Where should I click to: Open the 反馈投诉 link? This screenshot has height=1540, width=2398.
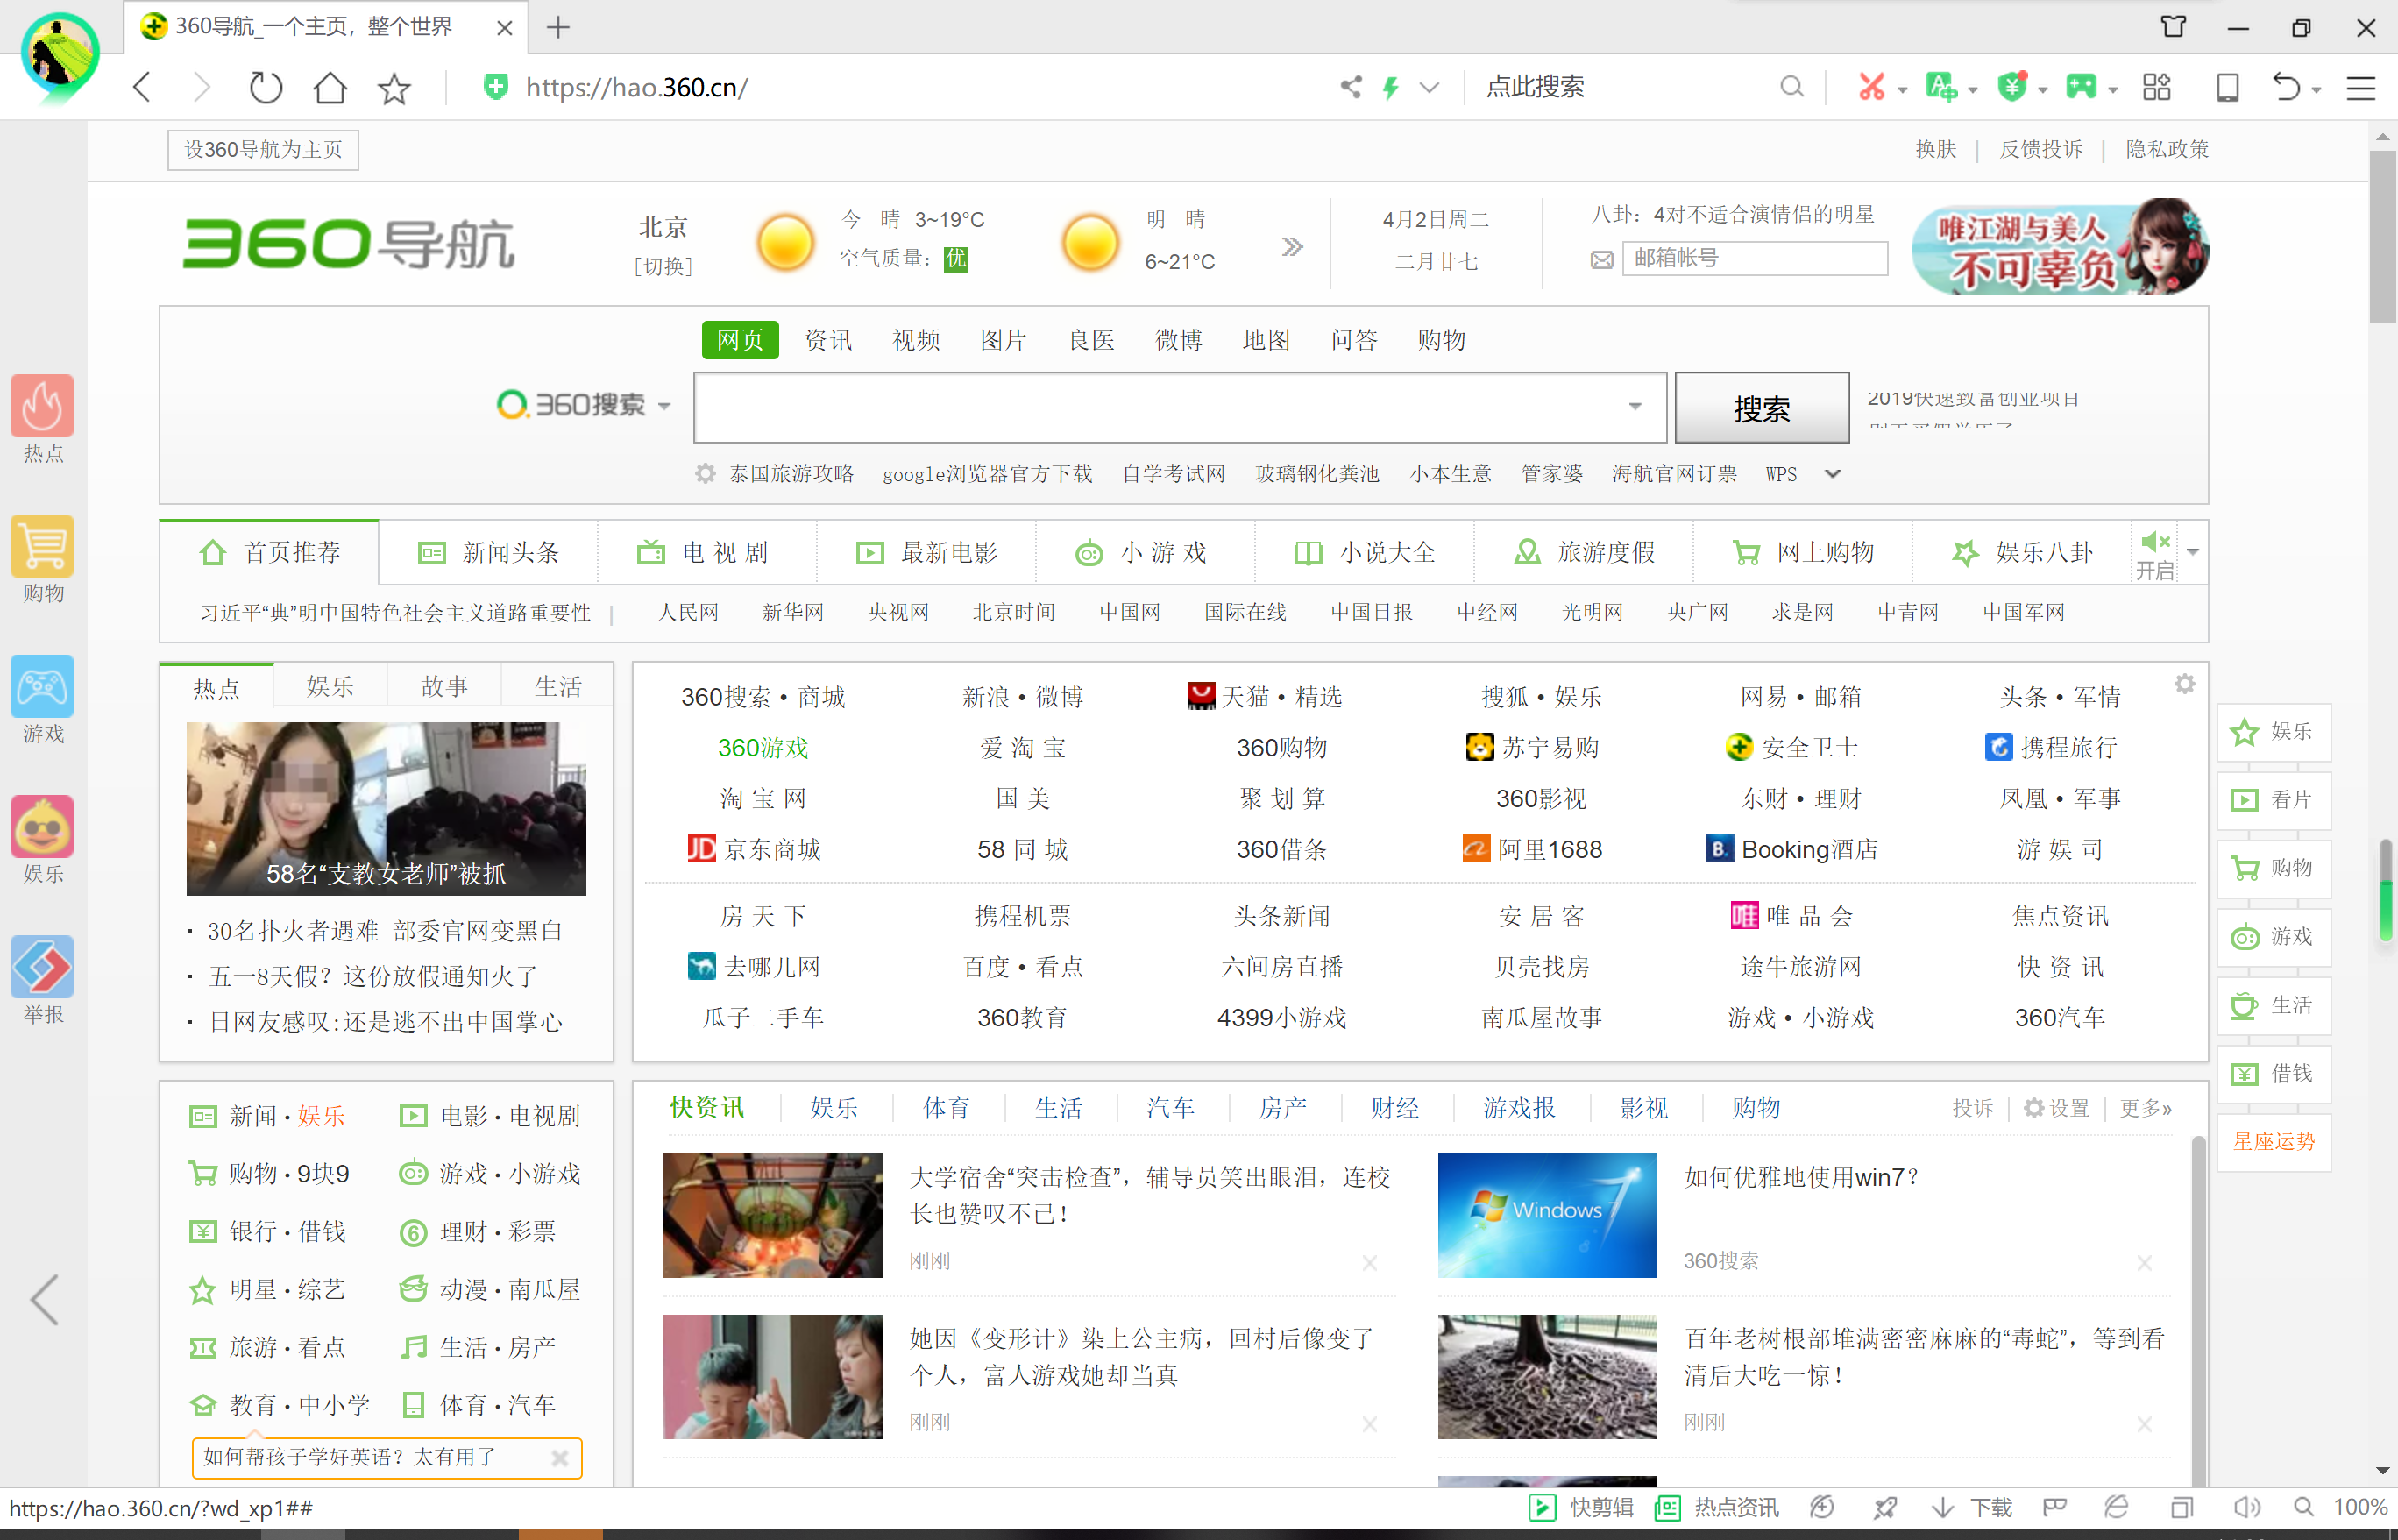(2041, 149)
